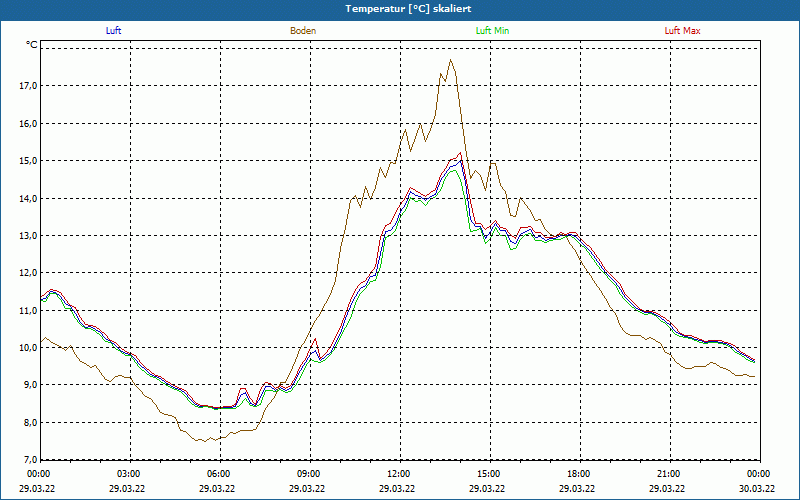Click the '30.03.22' date label
The height and width of the screenshot is (500, 800).
757,488
